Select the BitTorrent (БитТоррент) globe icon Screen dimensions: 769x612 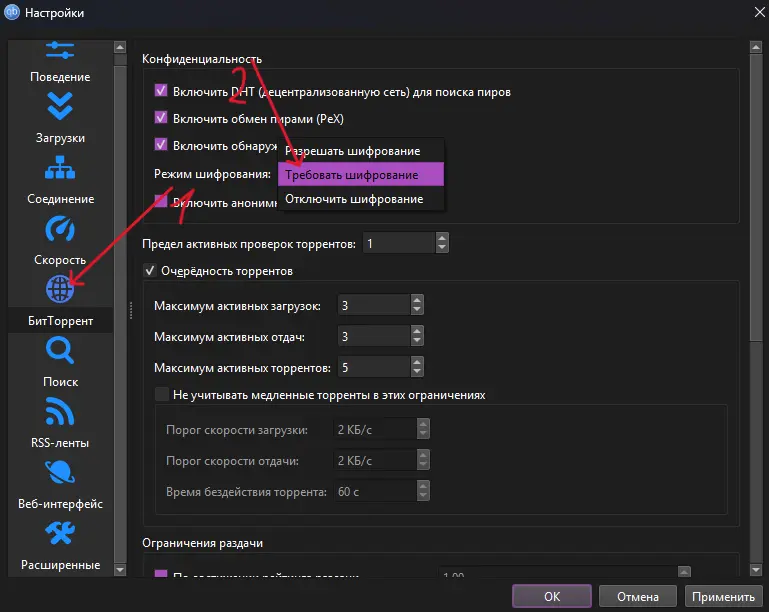coord(60,289)
